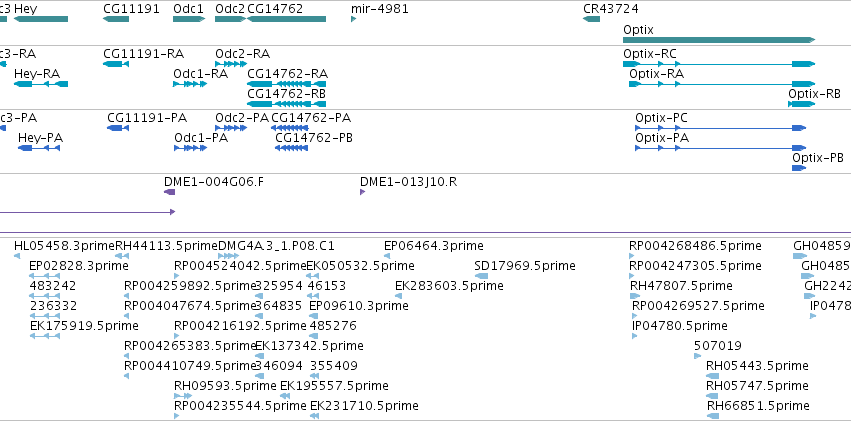Select the 355409 cDNA feature

[314, 376]
